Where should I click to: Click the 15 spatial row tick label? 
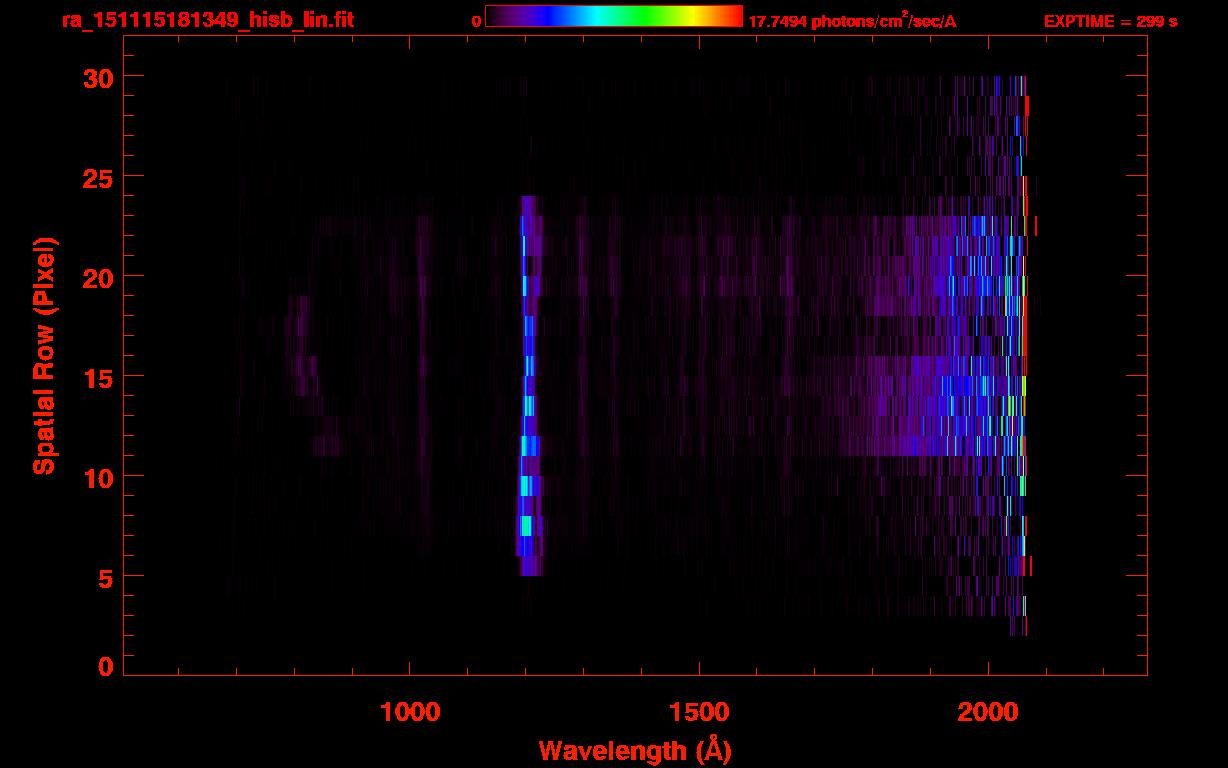pos(98,377)
